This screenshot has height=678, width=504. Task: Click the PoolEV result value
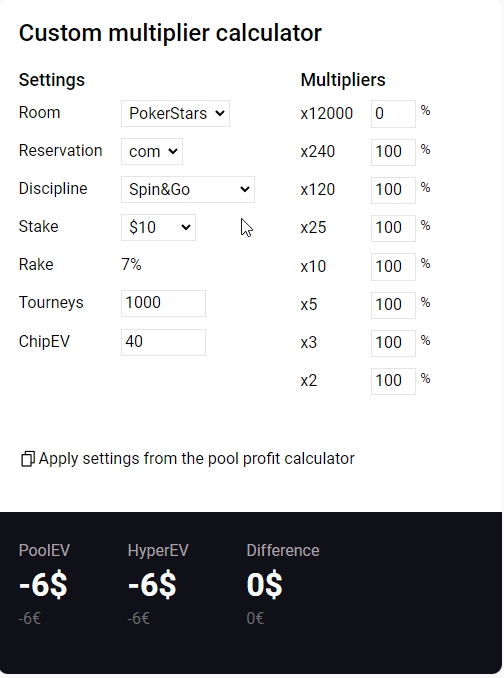pyautogui.click(x=43, y=585)
